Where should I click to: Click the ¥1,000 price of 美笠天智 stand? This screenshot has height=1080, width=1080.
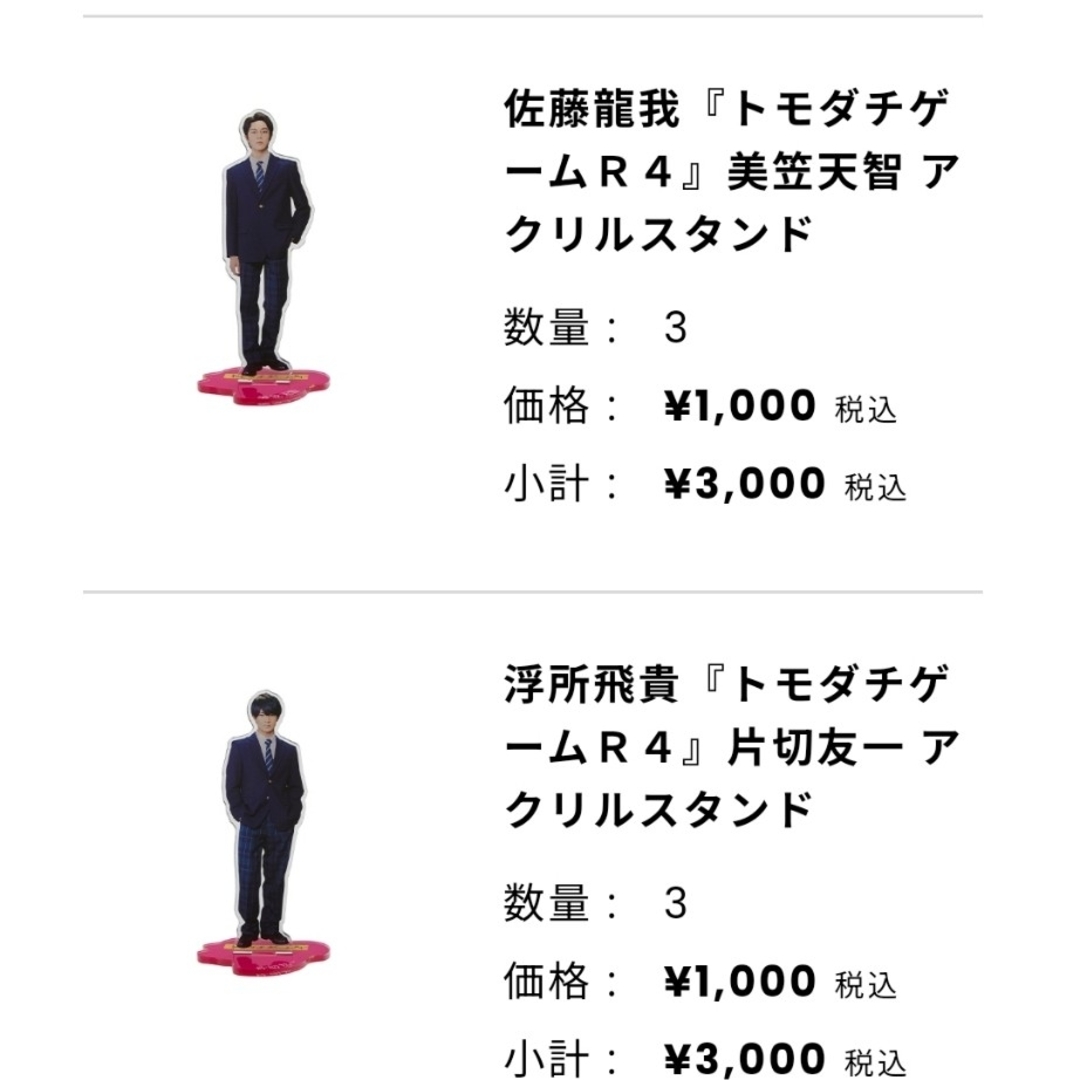pos(740,406)
